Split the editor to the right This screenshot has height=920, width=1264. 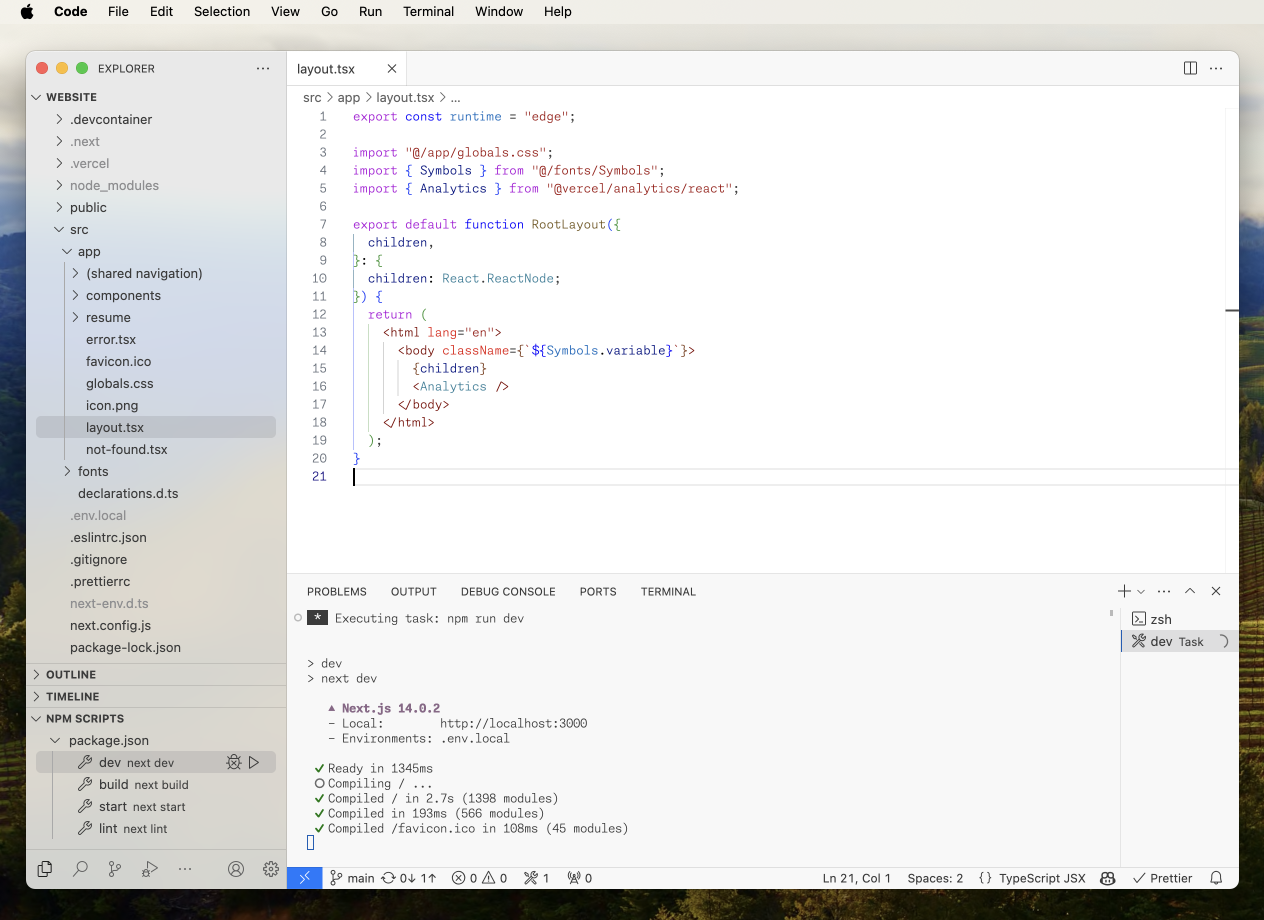(x=1190, y=68)
